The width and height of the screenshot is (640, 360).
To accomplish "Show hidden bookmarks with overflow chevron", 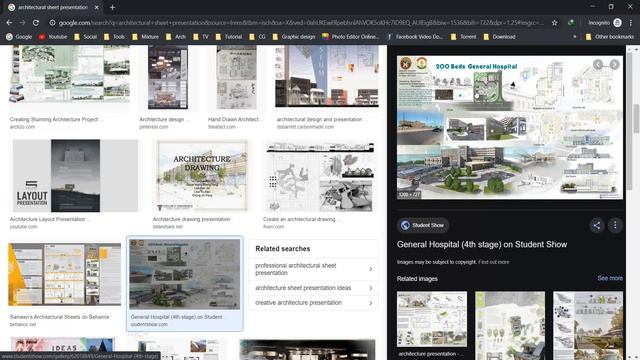I will (x=575, y=37).
